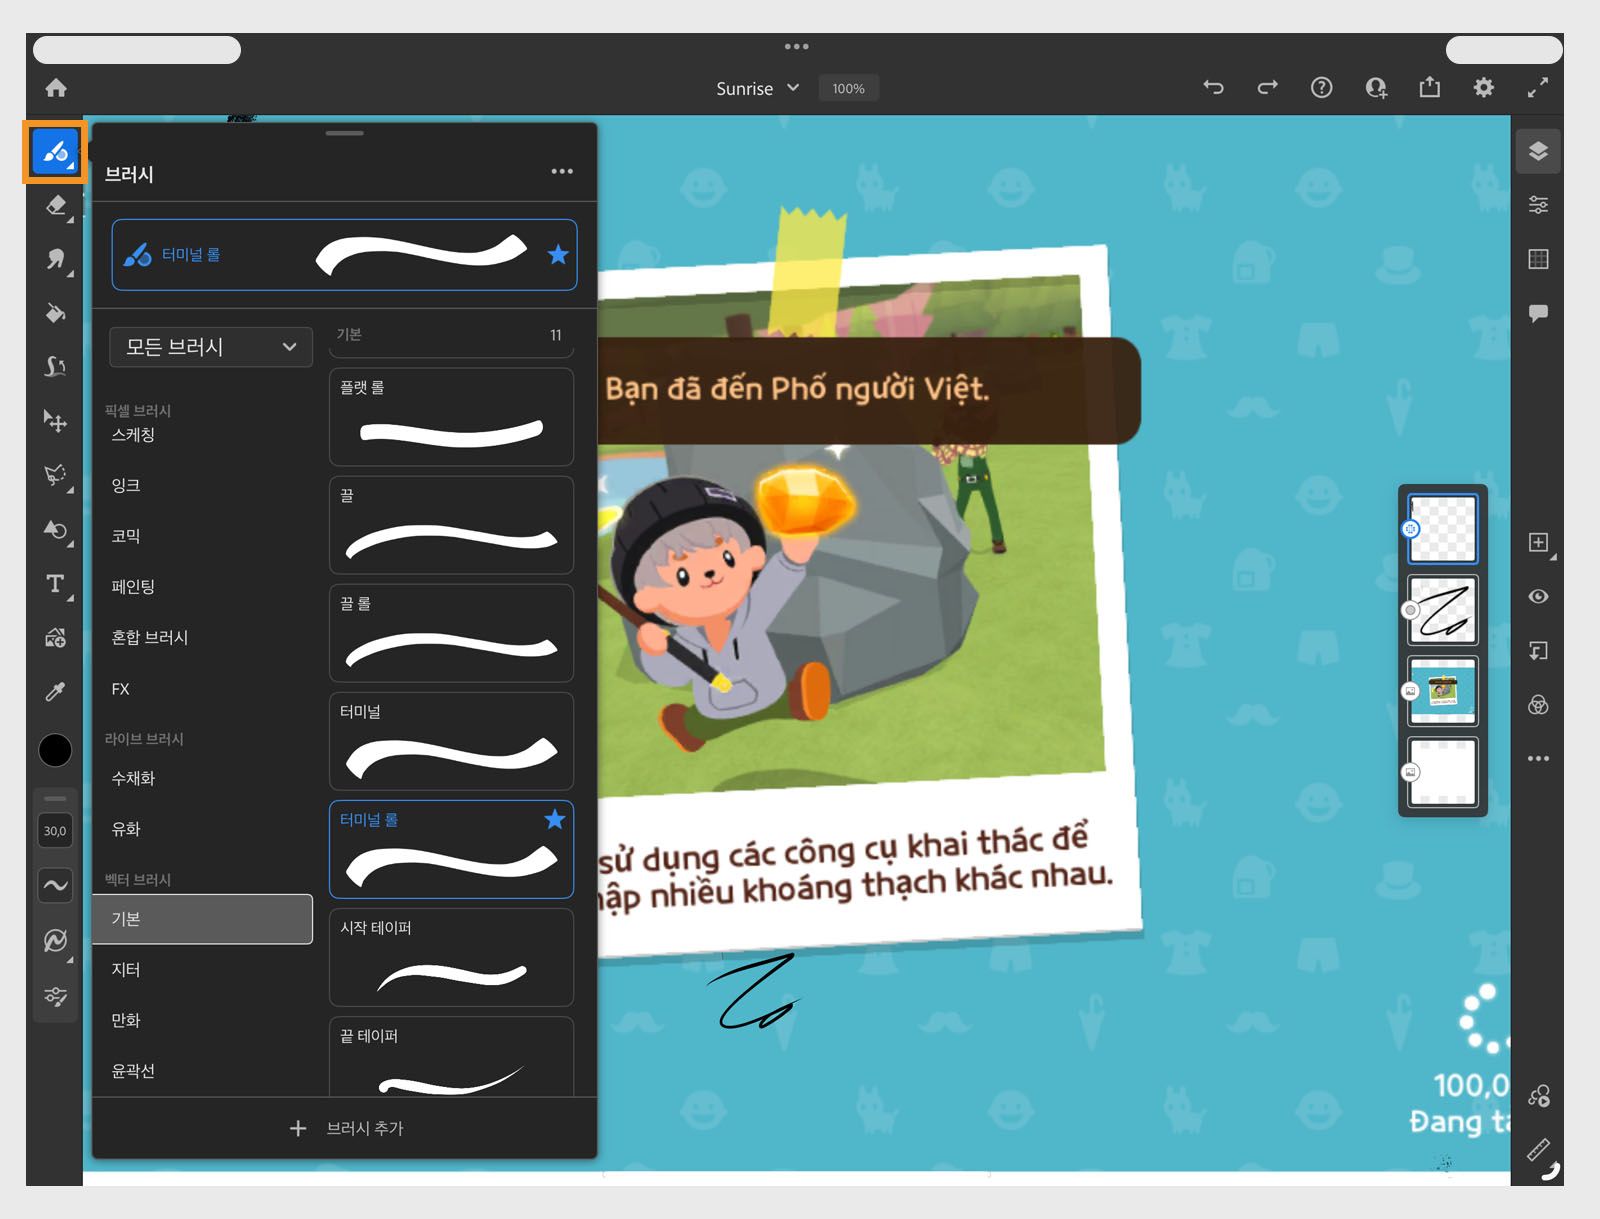Open brush smoothing control
Image resolution: width=1600 pixels, height=1219 pixels.
pos(55,885)
